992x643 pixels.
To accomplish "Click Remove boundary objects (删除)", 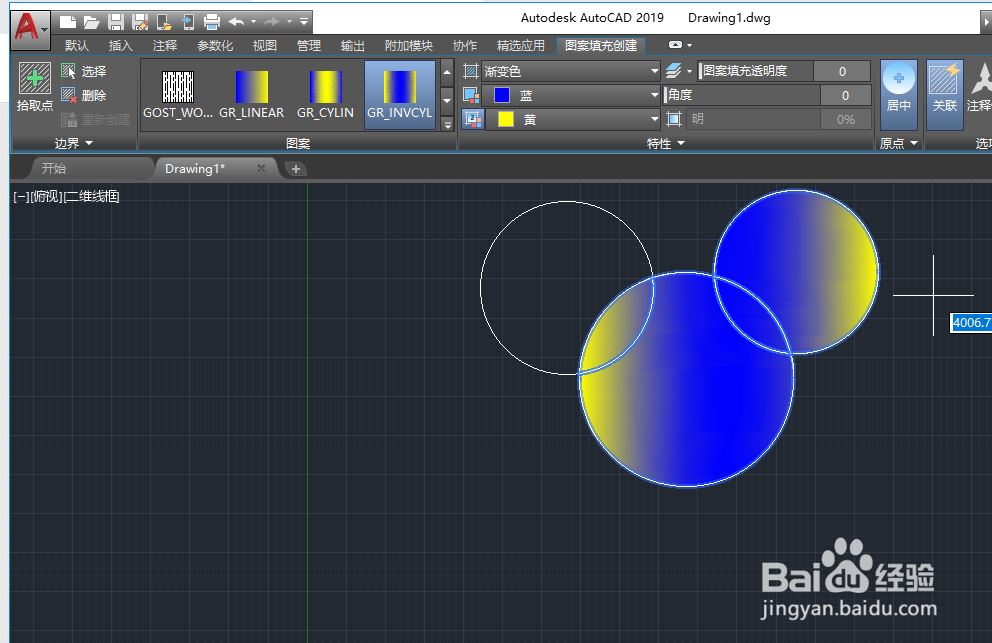I will click(x=84, y=96).
